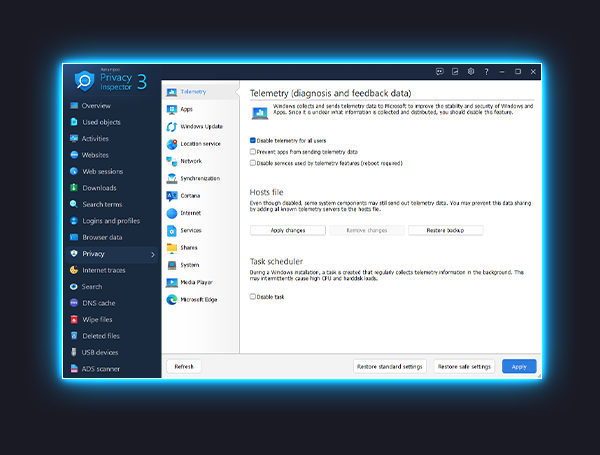Viewport: 600px width, 455px height.
Task: Go to Overview in the sidebar
Action: (x=96, y=106)
